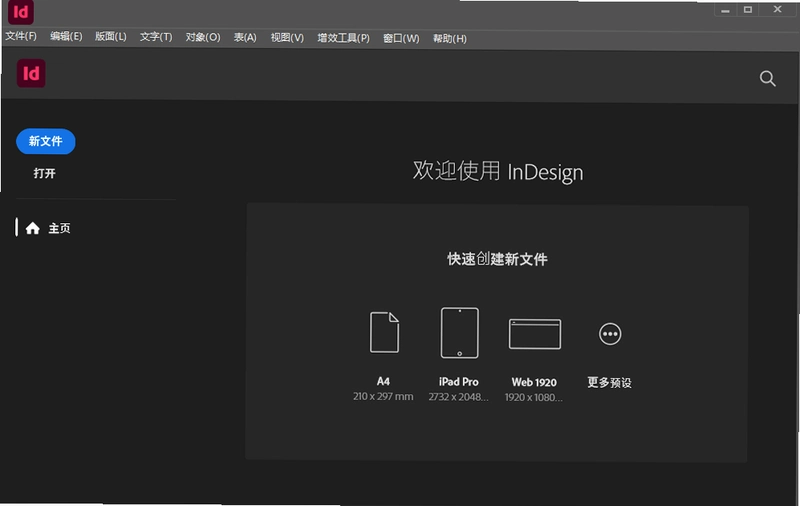Click the A4 preset name text
This screenshot has width=800, height=506.
383,382
